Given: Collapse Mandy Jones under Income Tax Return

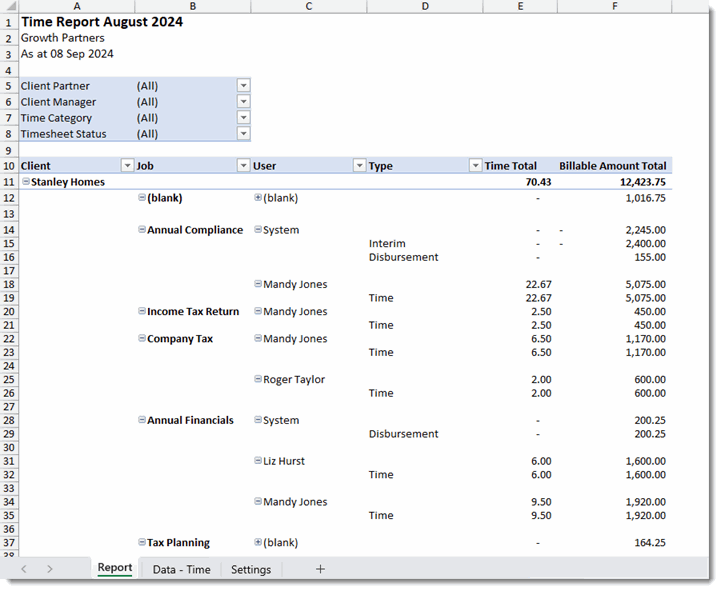Looking at the screenshot, I should click(258, 311).
